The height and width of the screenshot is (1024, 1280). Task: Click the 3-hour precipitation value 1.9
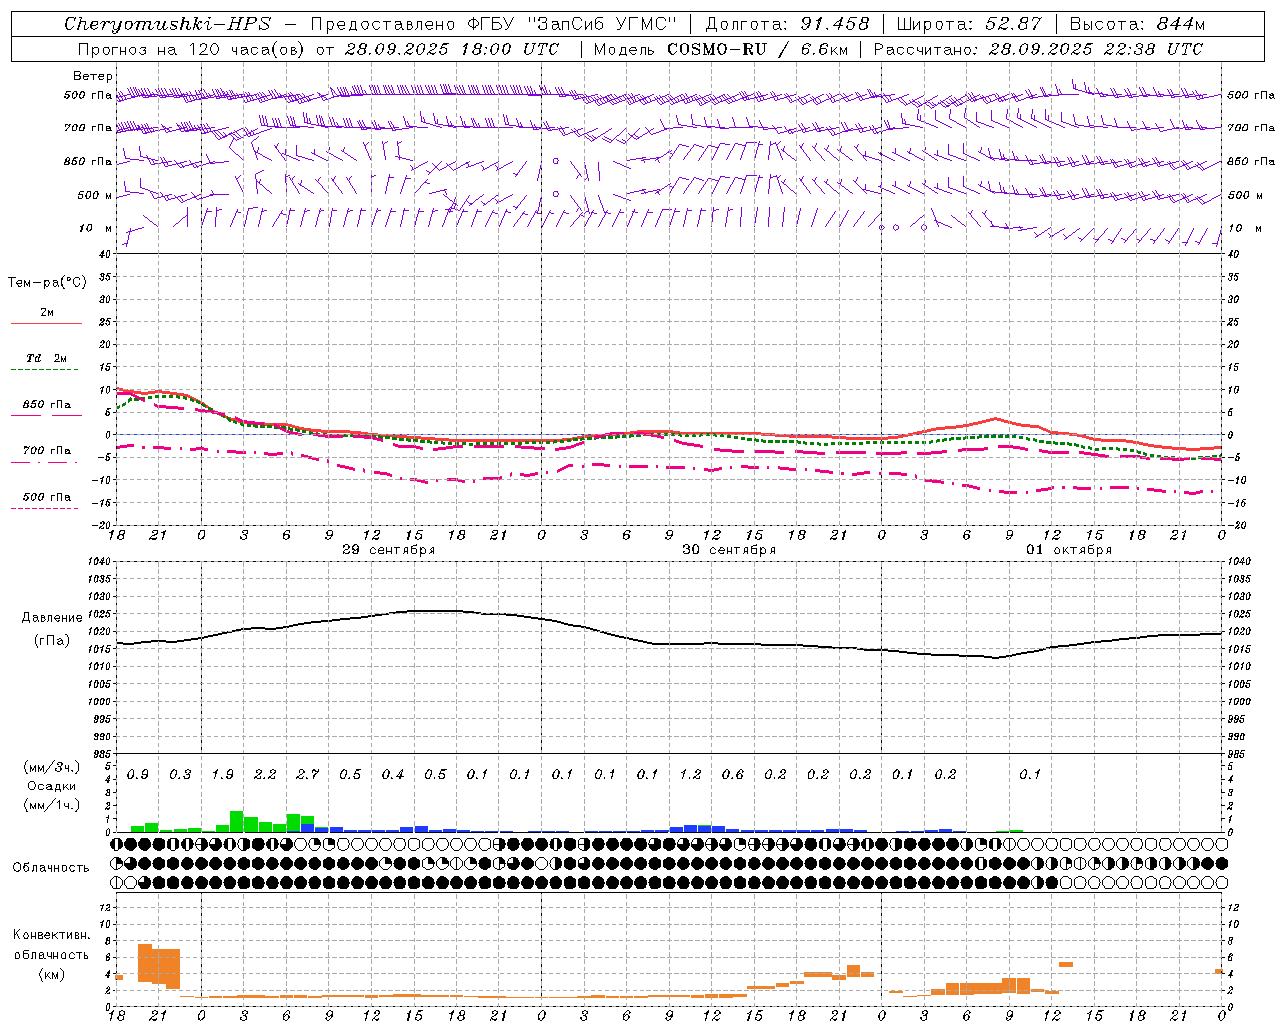pos(223,775)
